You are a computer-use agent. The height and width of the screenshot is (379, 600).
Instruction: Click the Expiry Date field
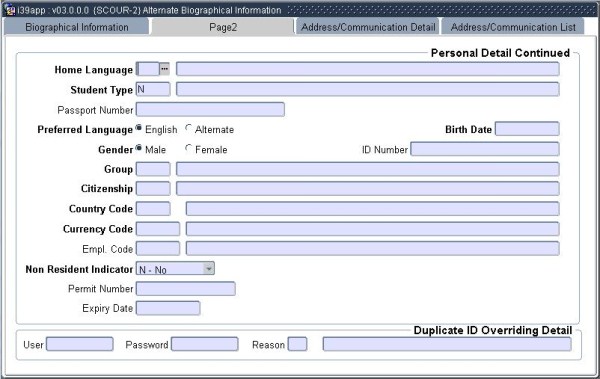(168, 308)
